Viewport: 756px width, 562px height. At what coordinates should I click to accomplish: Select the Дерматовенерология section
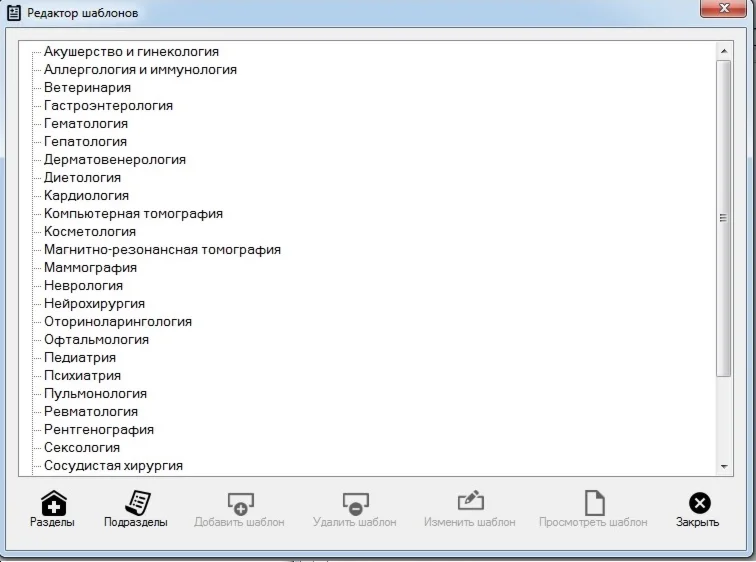tap(115, 160)
